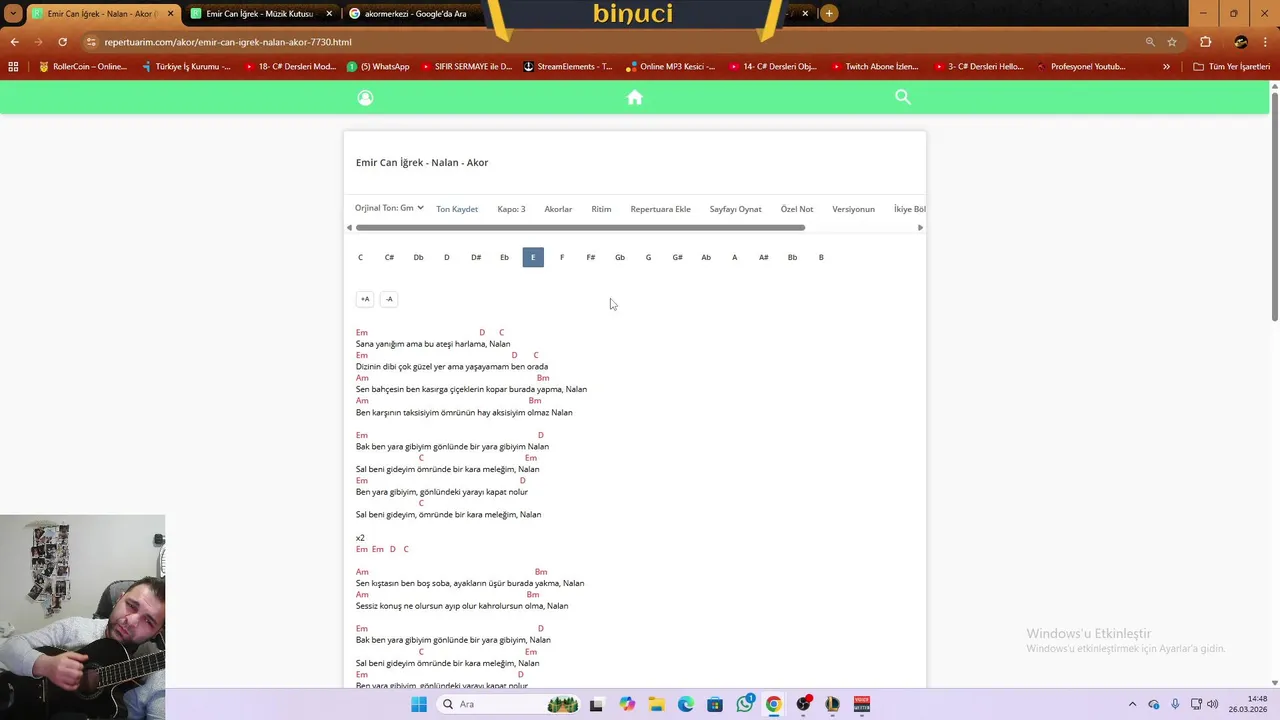Select the highlighted E key
Image resolution: width=1280 pixels, height=720 pixels.
coord(533,257)
